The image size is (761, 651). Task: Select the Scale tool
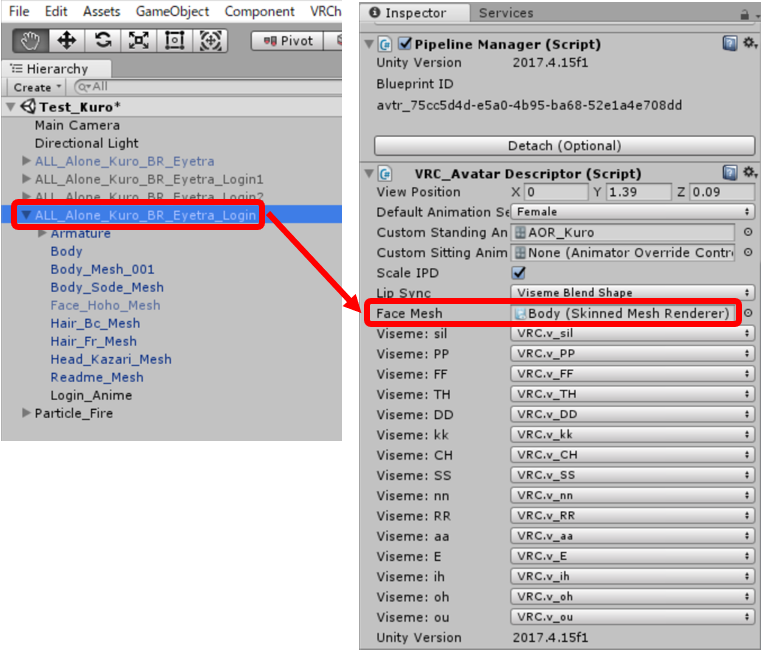pyautogui.click(x=138, y=40)
